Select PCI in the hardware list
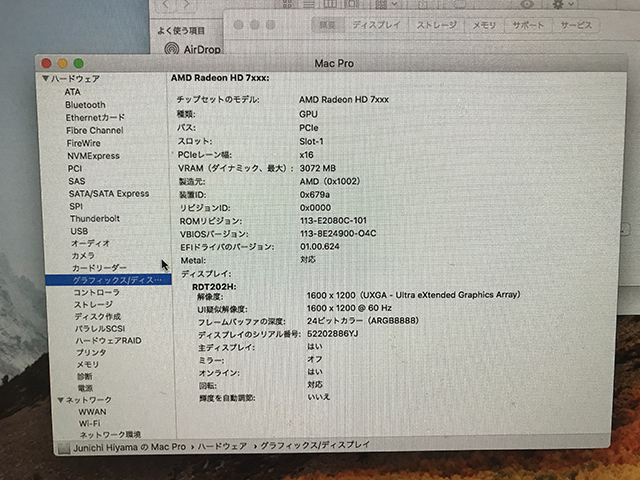The image size is (640, 480). (x=75, y=168)
